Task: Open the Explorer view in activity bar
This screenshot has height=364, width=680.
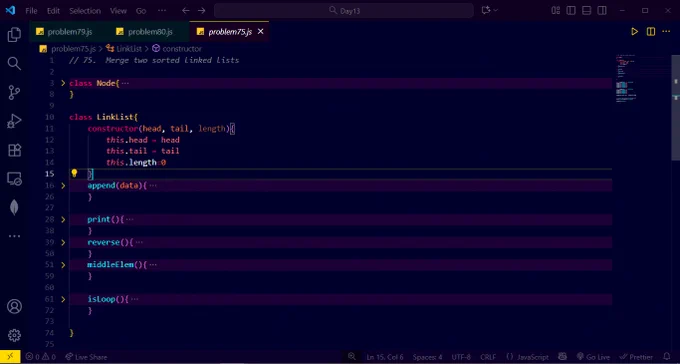Action: click(14, 34)
